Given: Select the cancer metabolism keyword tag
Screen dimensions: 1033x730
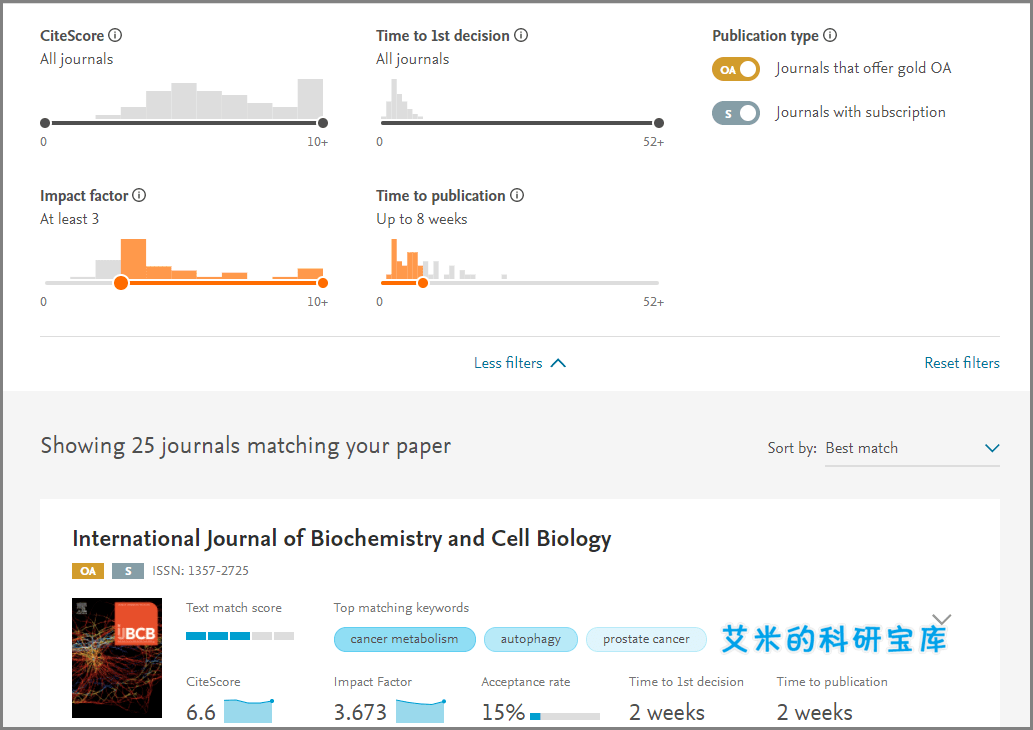Looking at the screenshot, I should tap(405, 639).
